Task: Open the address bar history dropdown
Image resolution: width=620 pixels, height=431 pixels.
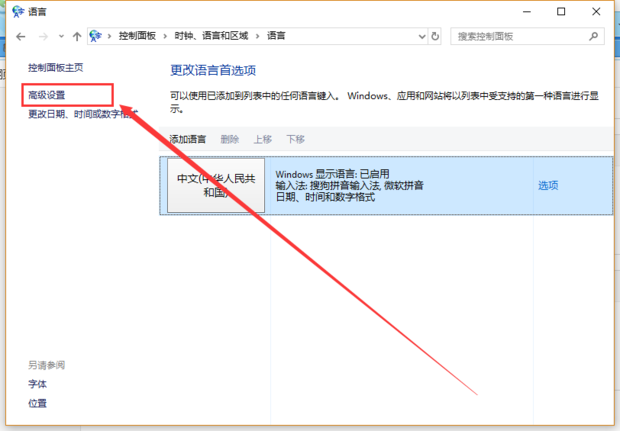Action: [422, 37]
